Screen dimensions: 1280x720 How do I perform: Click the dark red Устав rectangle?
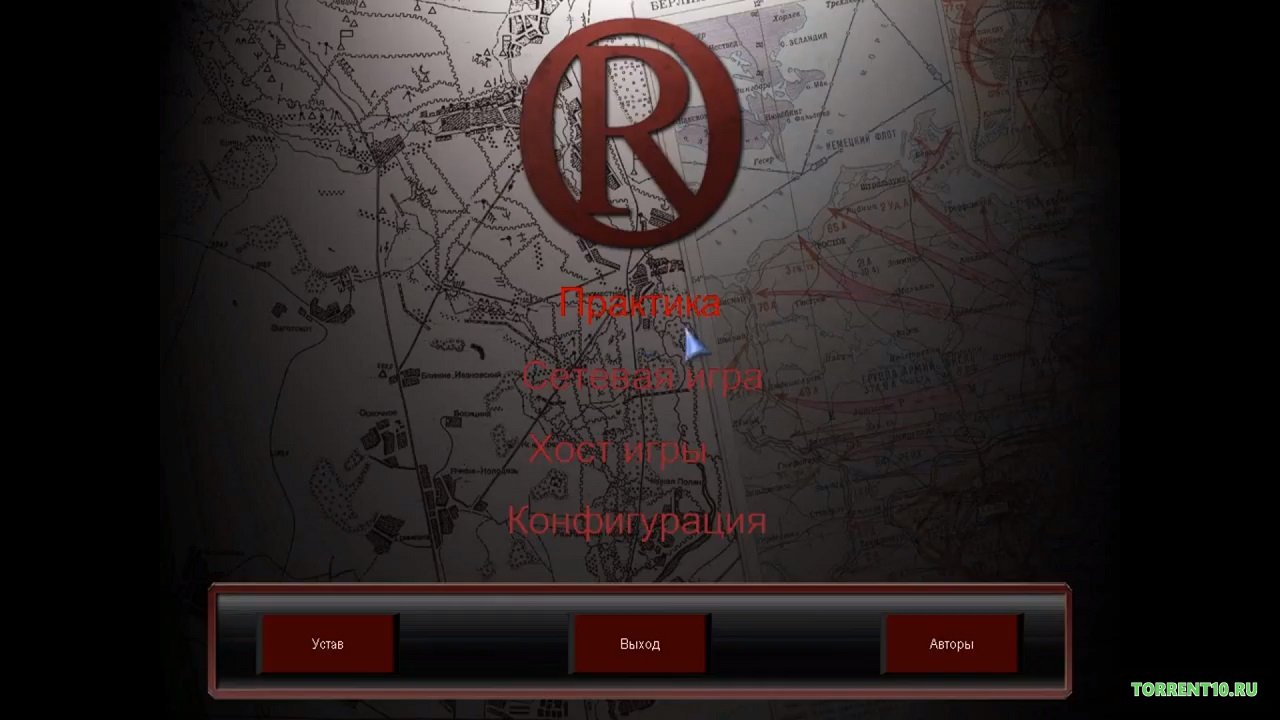pos(328,644)
